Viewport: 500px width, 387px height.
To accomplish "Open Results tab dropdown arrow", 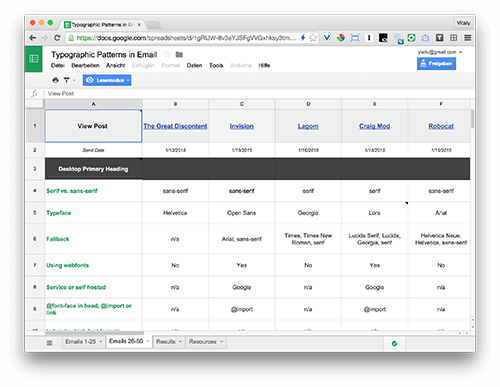I will click(180, 342).
